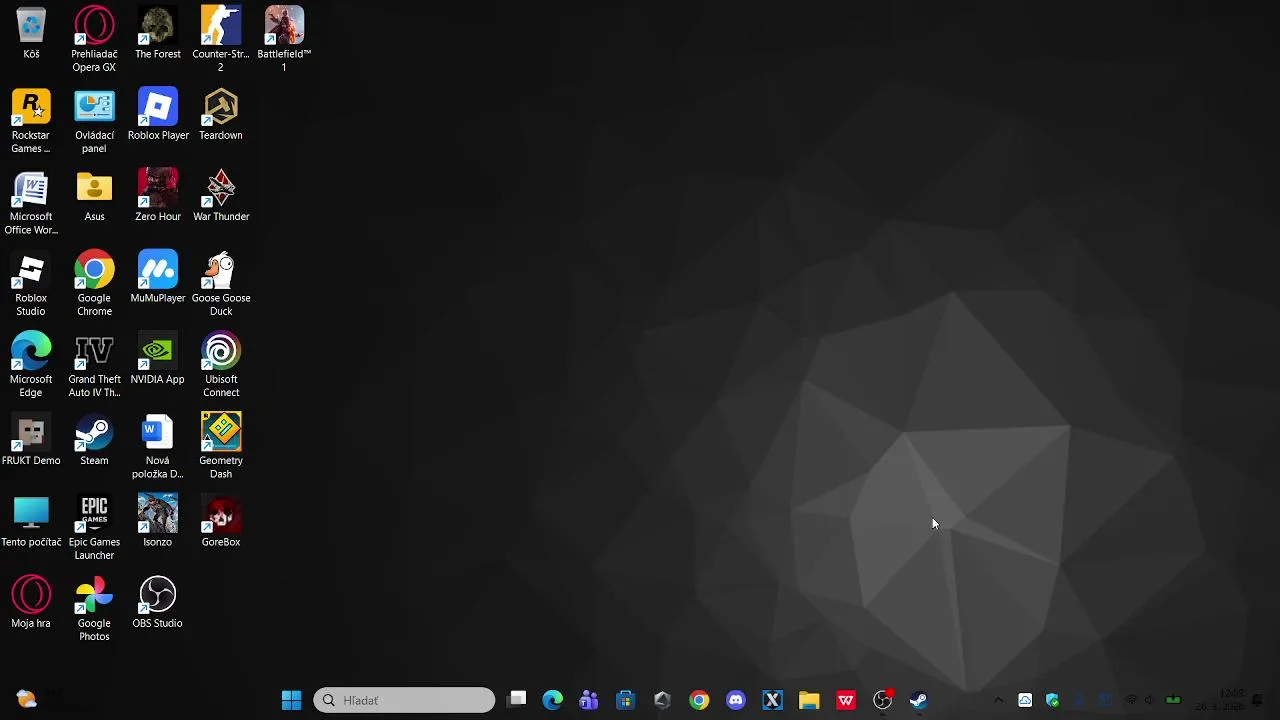Open the weather widget on taskbar
Viewport: 1280px width, 720px height.
27,700
